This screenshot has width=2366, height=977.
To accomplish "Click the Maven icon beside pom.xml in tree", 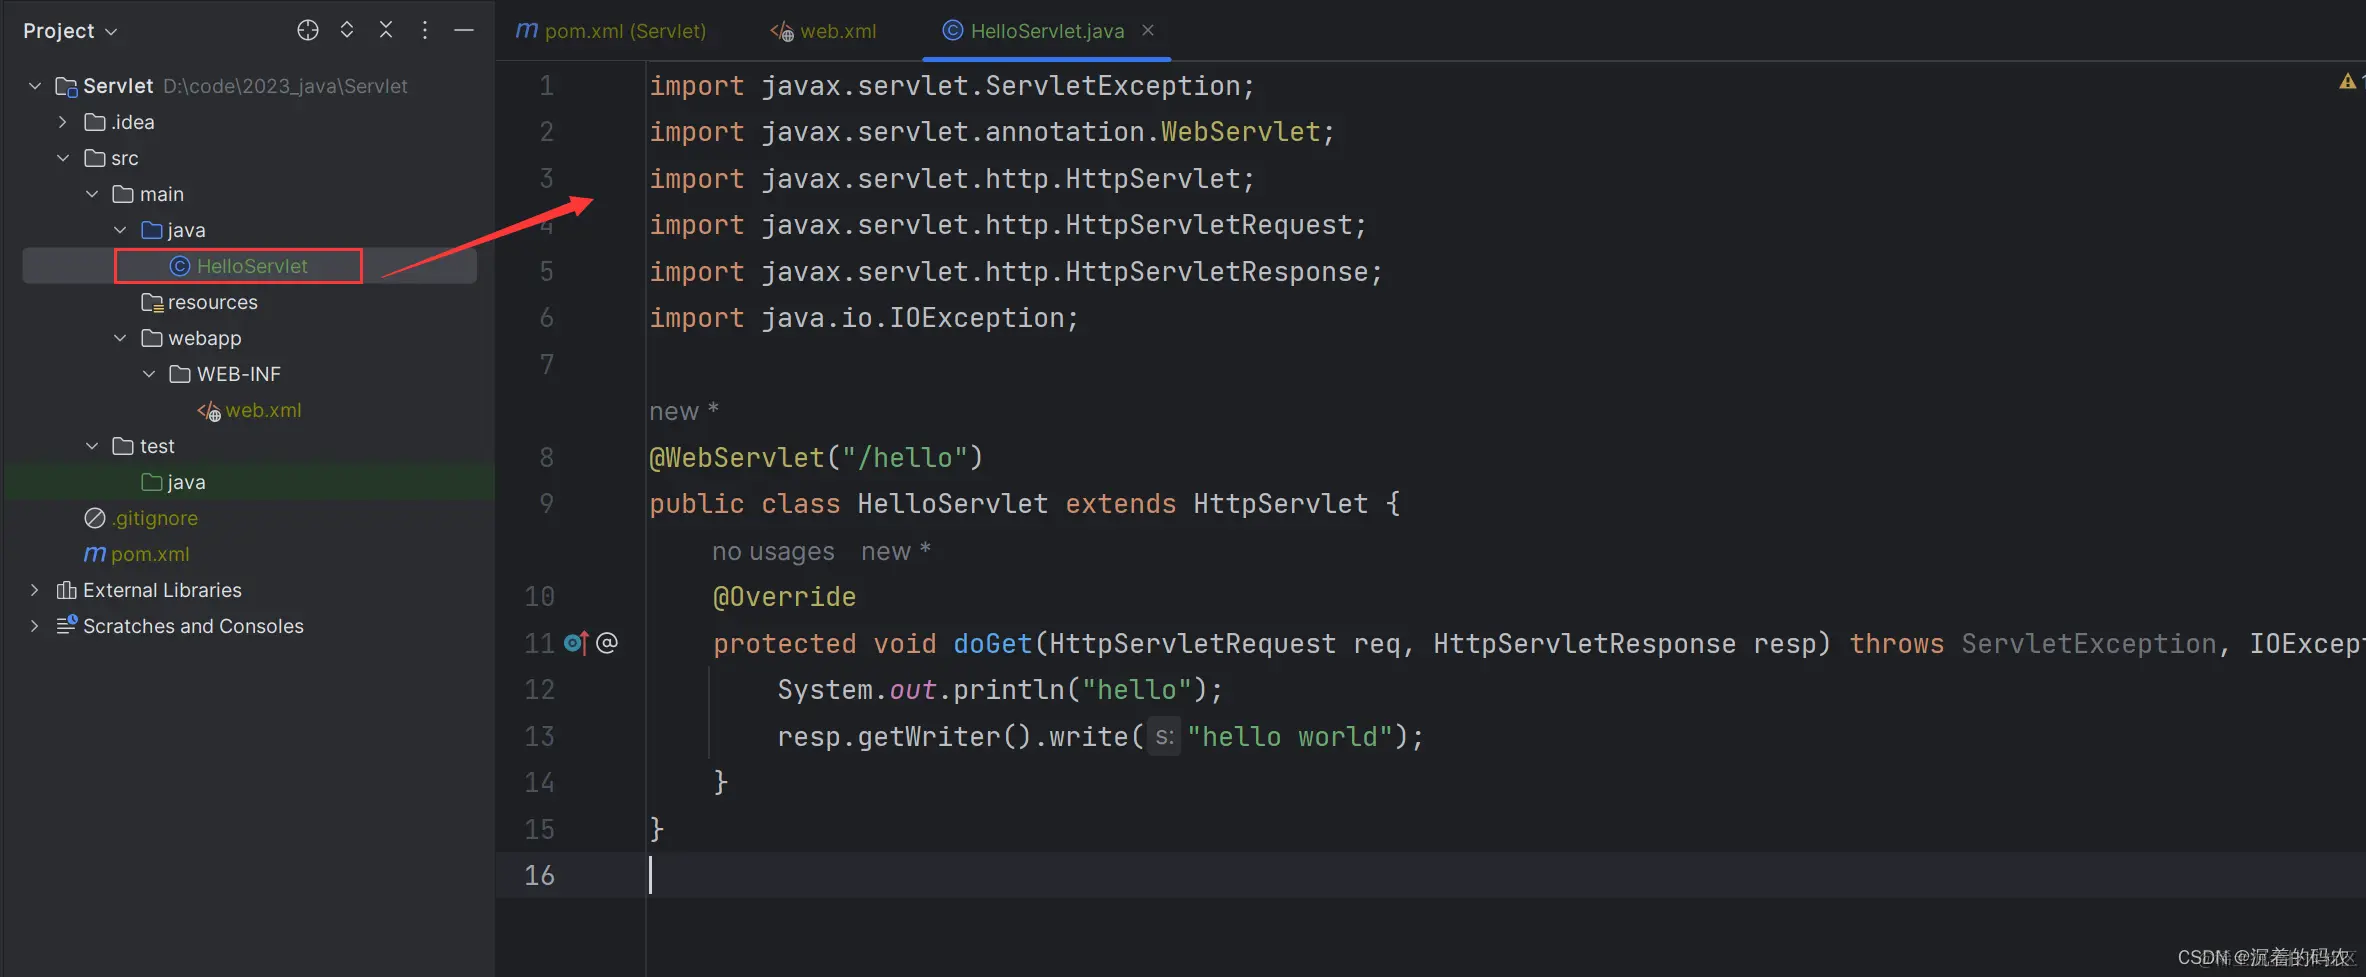I will pyautogui.click(x=95, y=554).
